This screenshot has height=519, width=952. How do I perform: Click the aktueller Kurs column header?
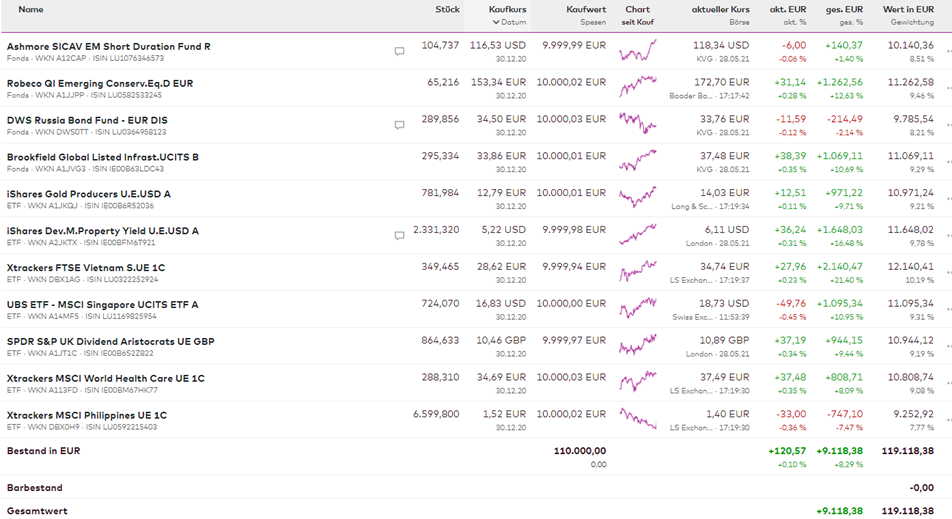720,9
